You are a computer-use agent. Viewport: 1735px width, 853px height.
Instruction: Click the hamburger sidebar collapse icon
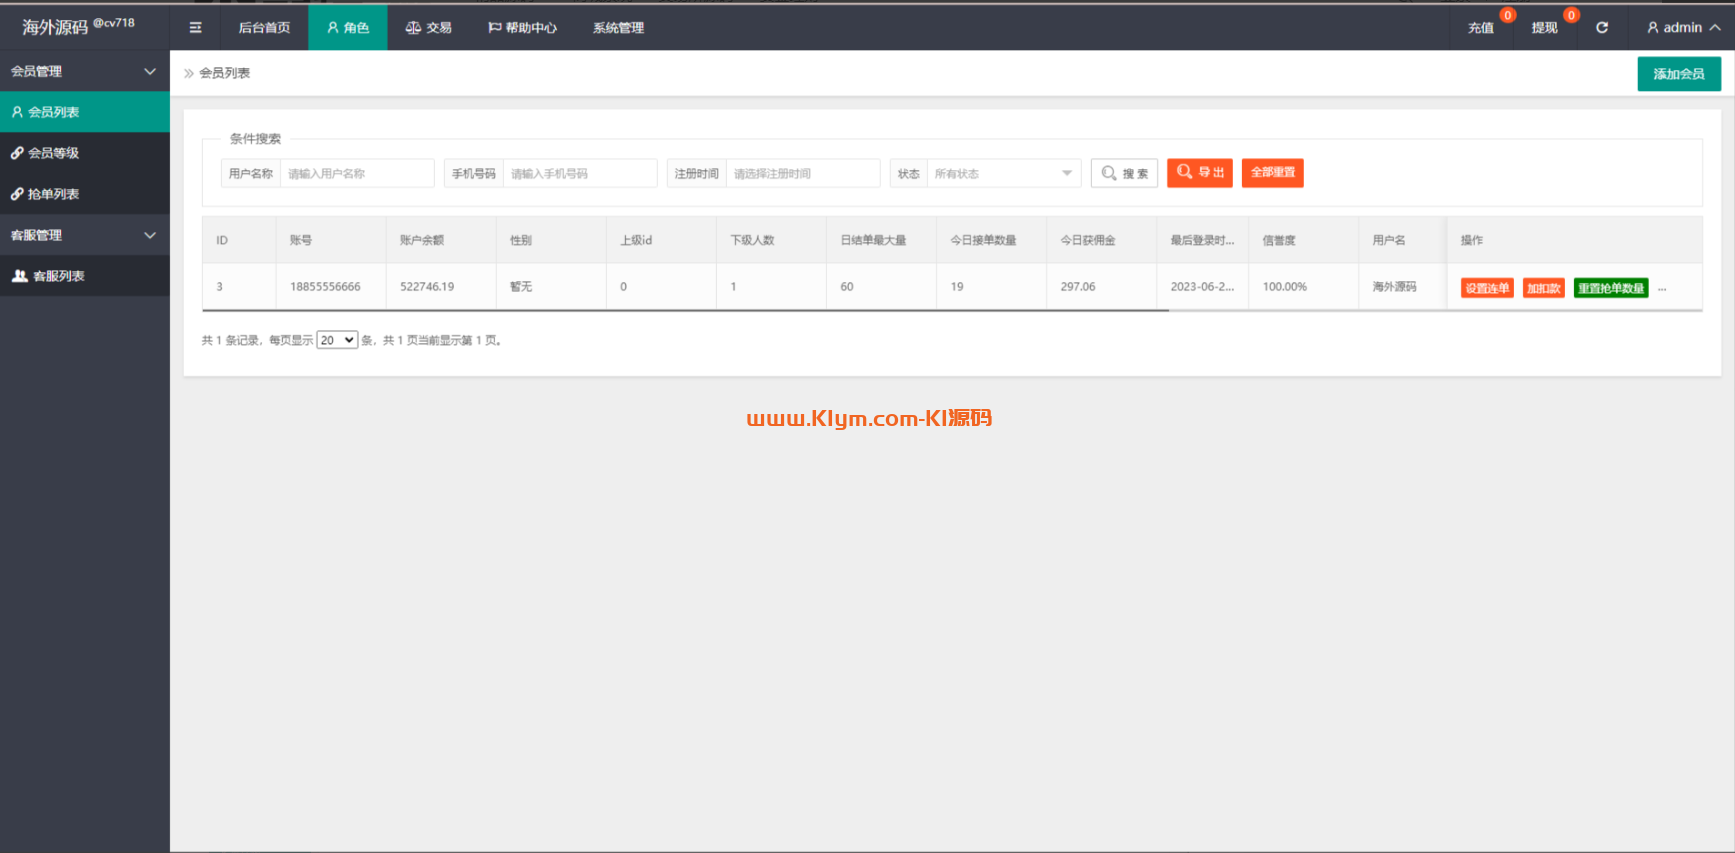click(x=195, y=28)
